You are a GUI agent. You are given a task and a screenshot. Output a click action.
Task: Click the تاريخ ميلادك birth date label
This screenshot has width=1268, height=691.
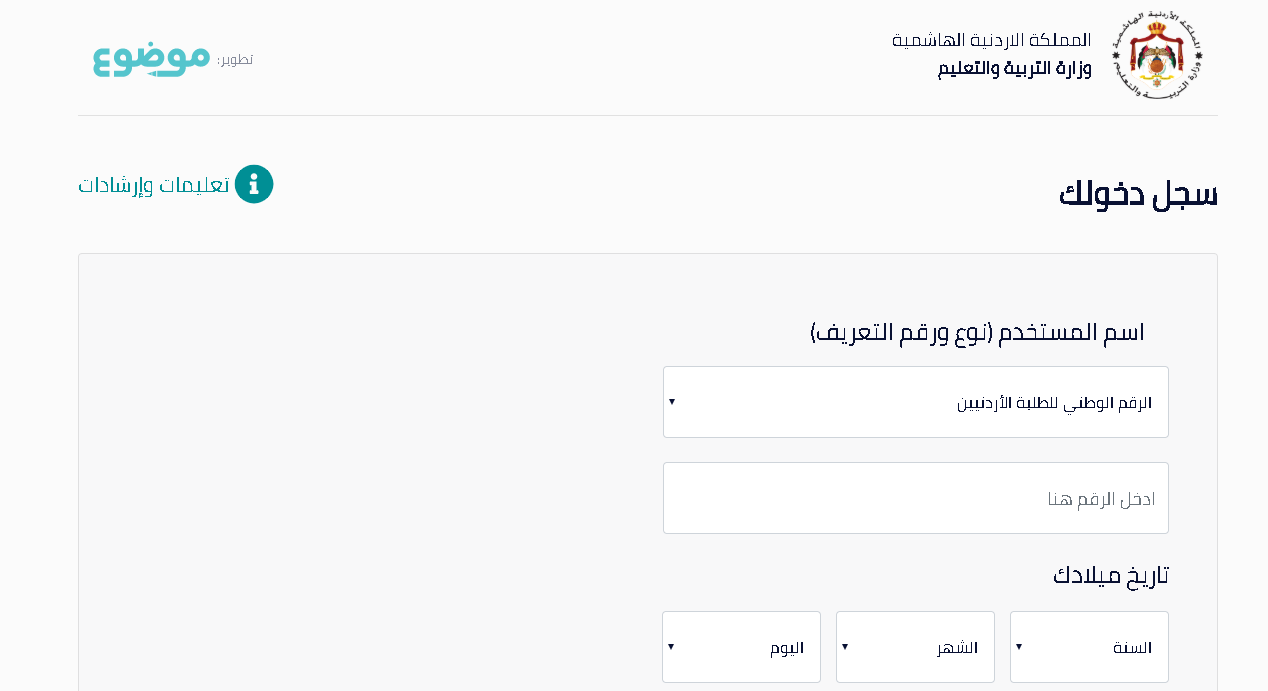[x=1111, y=576]
